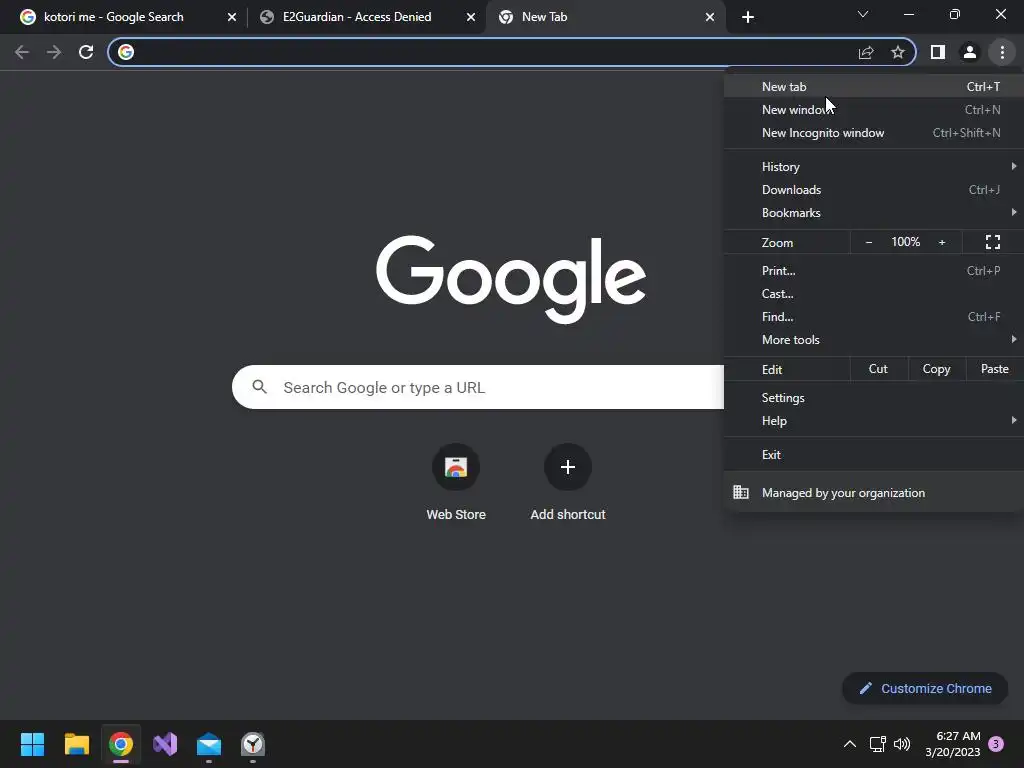Increase zoom with the plus button
This screenshot has width=1024, height=768.
click(942, 242)
